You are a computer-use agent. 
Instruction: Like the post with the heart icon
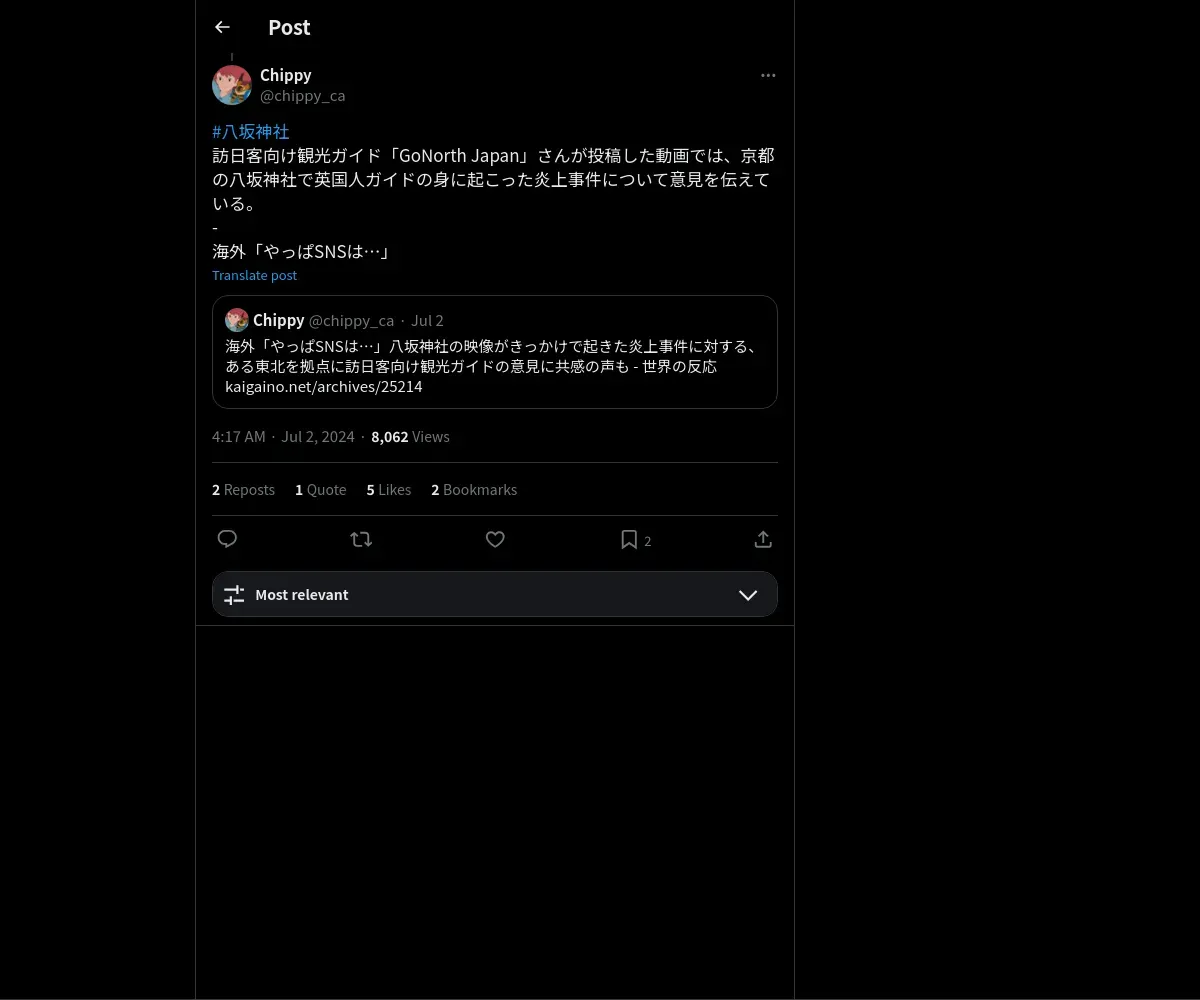coord(495,539)
